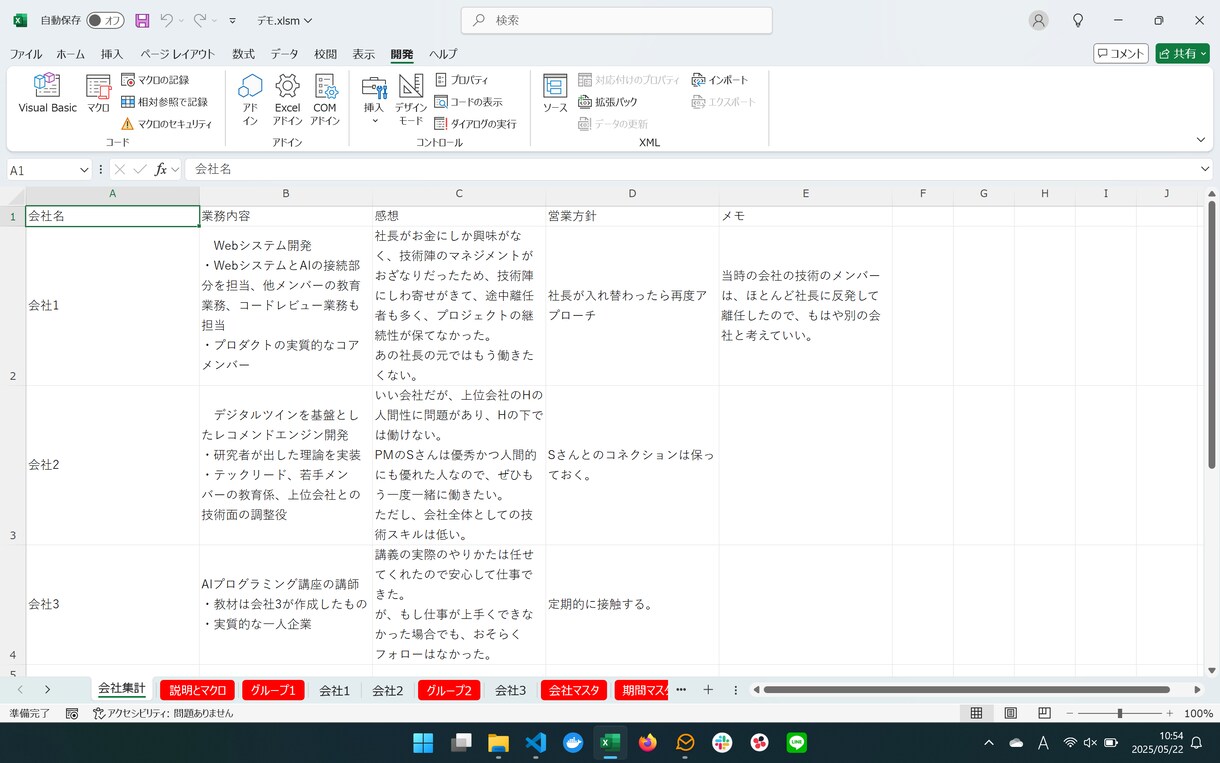Open Excel Add-ins dialog
This screenshot has width=1220, height=763.
pos(287,100)
